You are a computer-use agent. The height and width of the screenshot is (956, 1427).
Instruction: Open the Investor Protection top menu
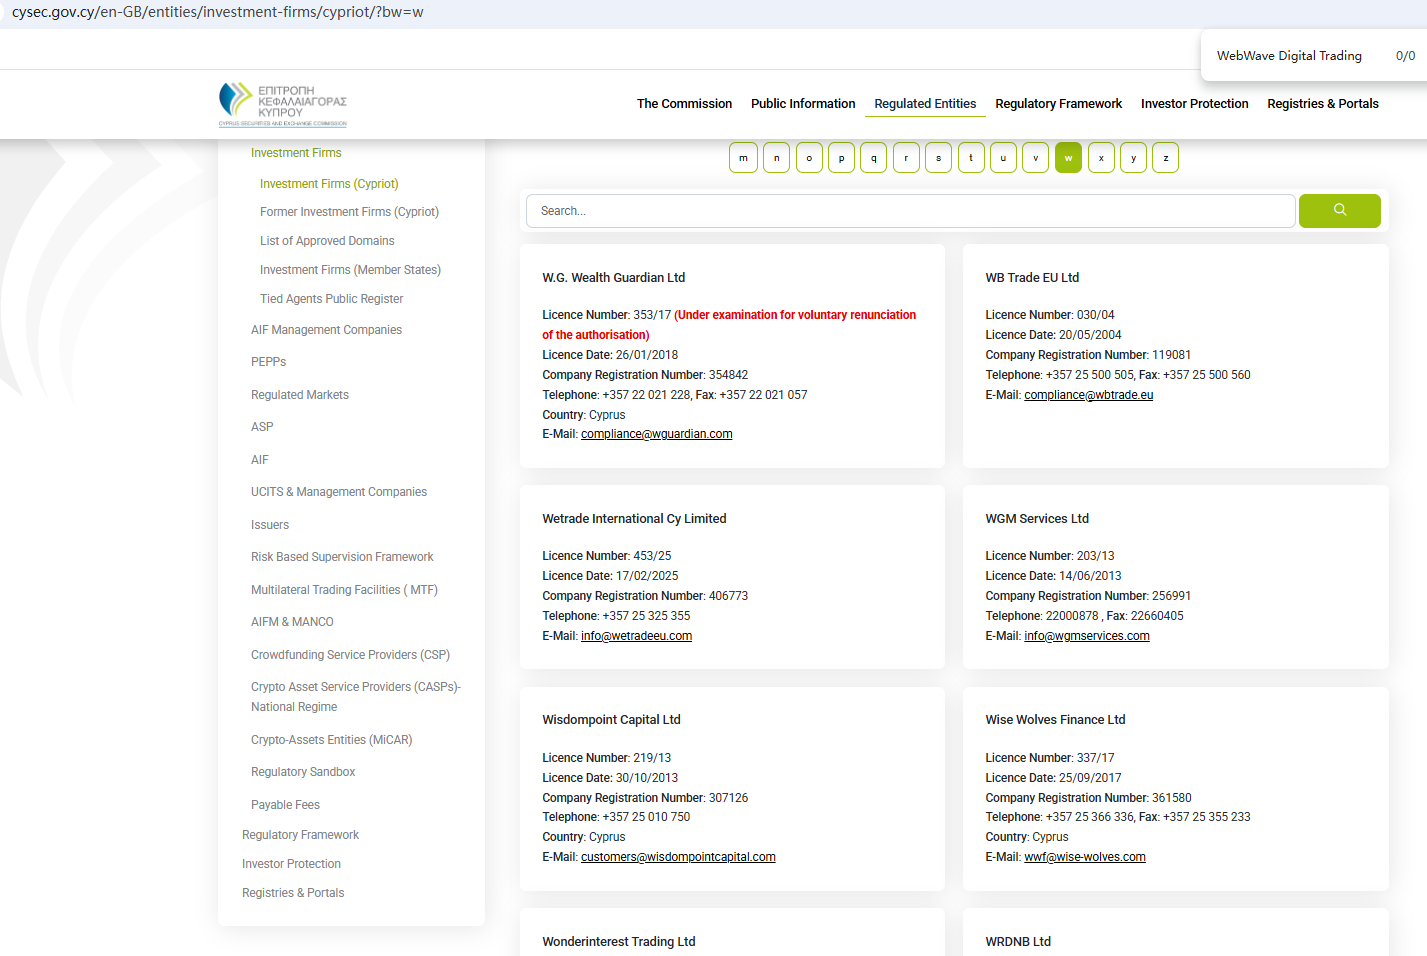tap(1194, 104)
